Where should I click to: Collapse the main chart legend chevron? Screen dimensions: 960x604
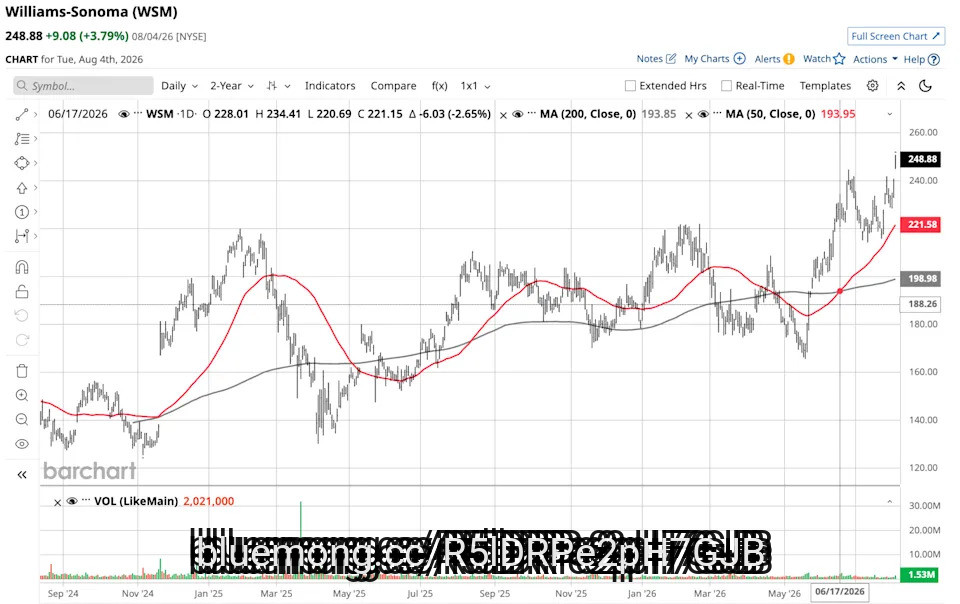click(x=890, y=114)
